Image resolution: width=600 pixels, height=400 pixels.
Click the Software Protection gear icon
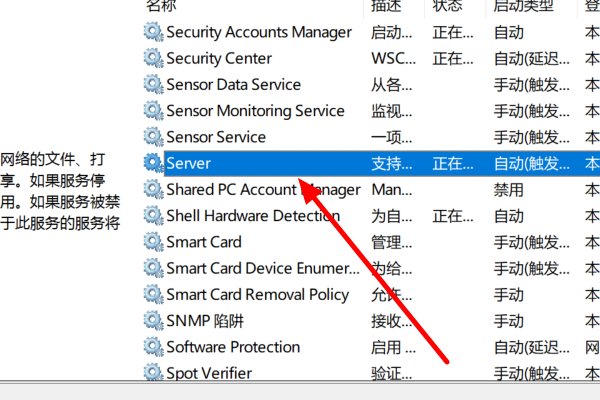(153, 347)
